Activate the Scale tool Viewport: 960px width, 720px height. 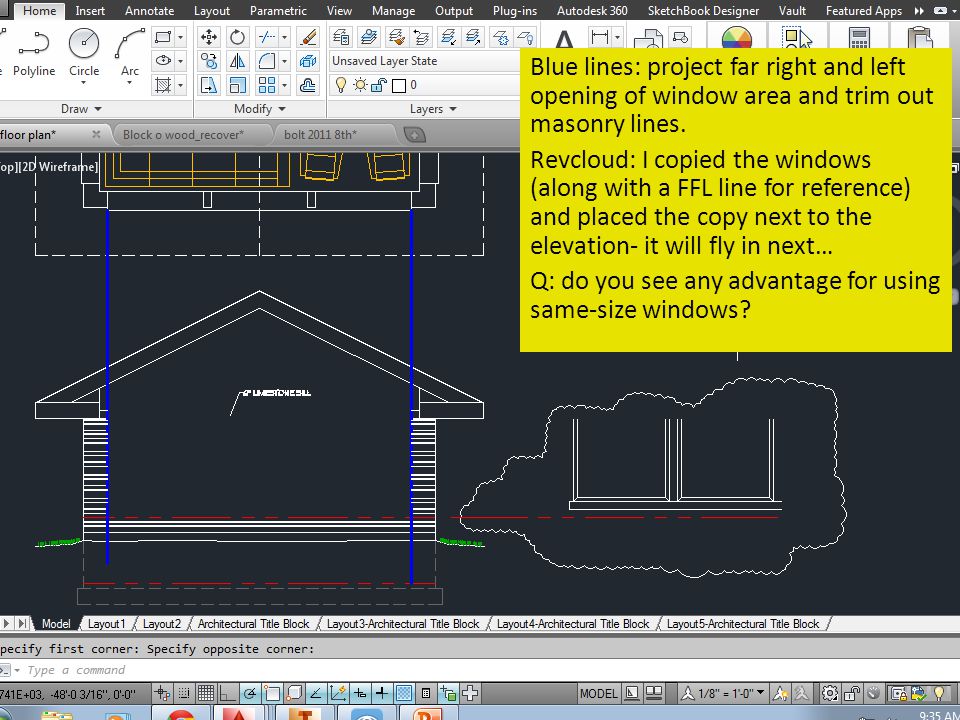click(237, 84)
